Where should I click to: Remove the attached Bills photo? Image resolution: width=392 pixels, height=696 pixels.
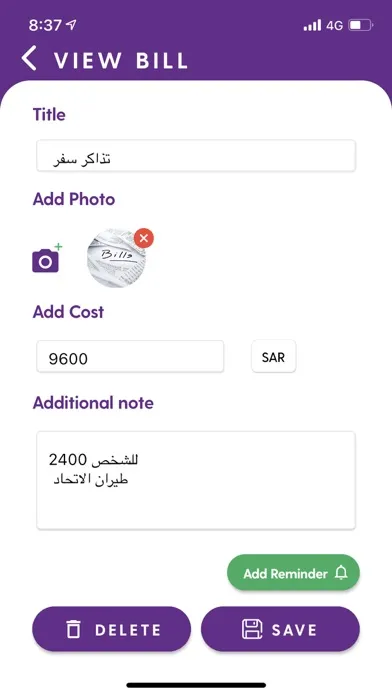[x=144, y=238]
